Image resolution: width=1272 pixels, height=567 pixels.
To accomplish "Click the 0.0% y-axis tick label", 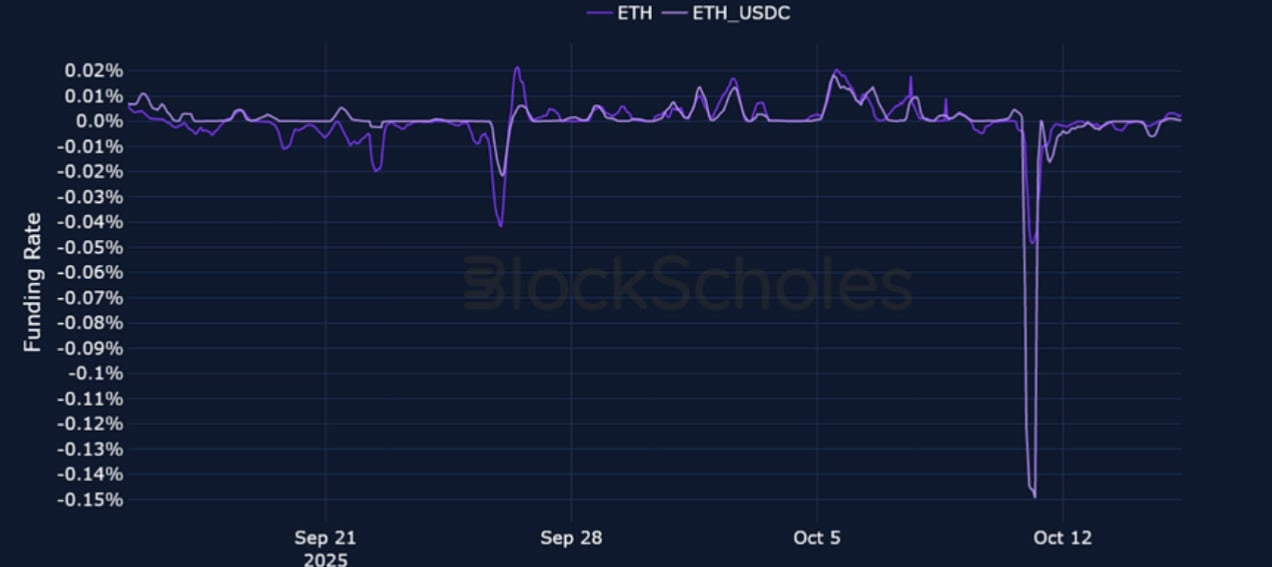I will pyautogui.click(x=98, y=121).
